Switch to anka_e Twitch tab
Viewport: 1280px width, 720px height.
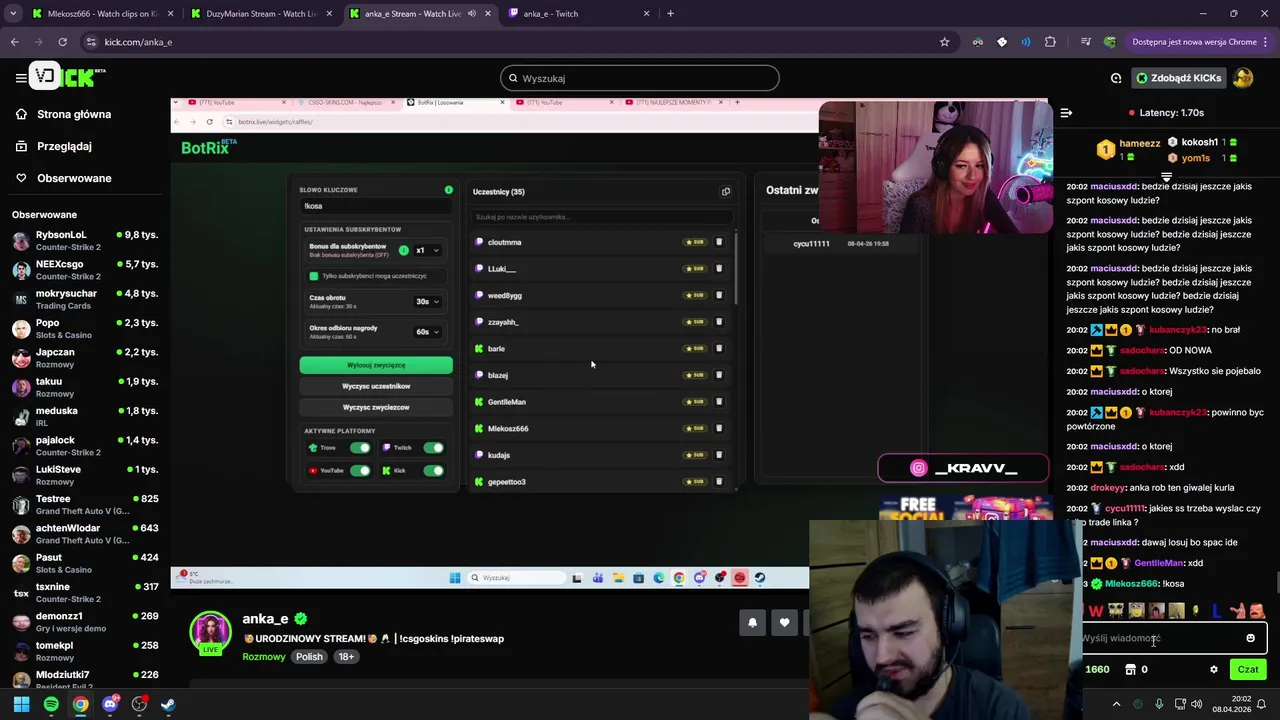tap(579, 14)
